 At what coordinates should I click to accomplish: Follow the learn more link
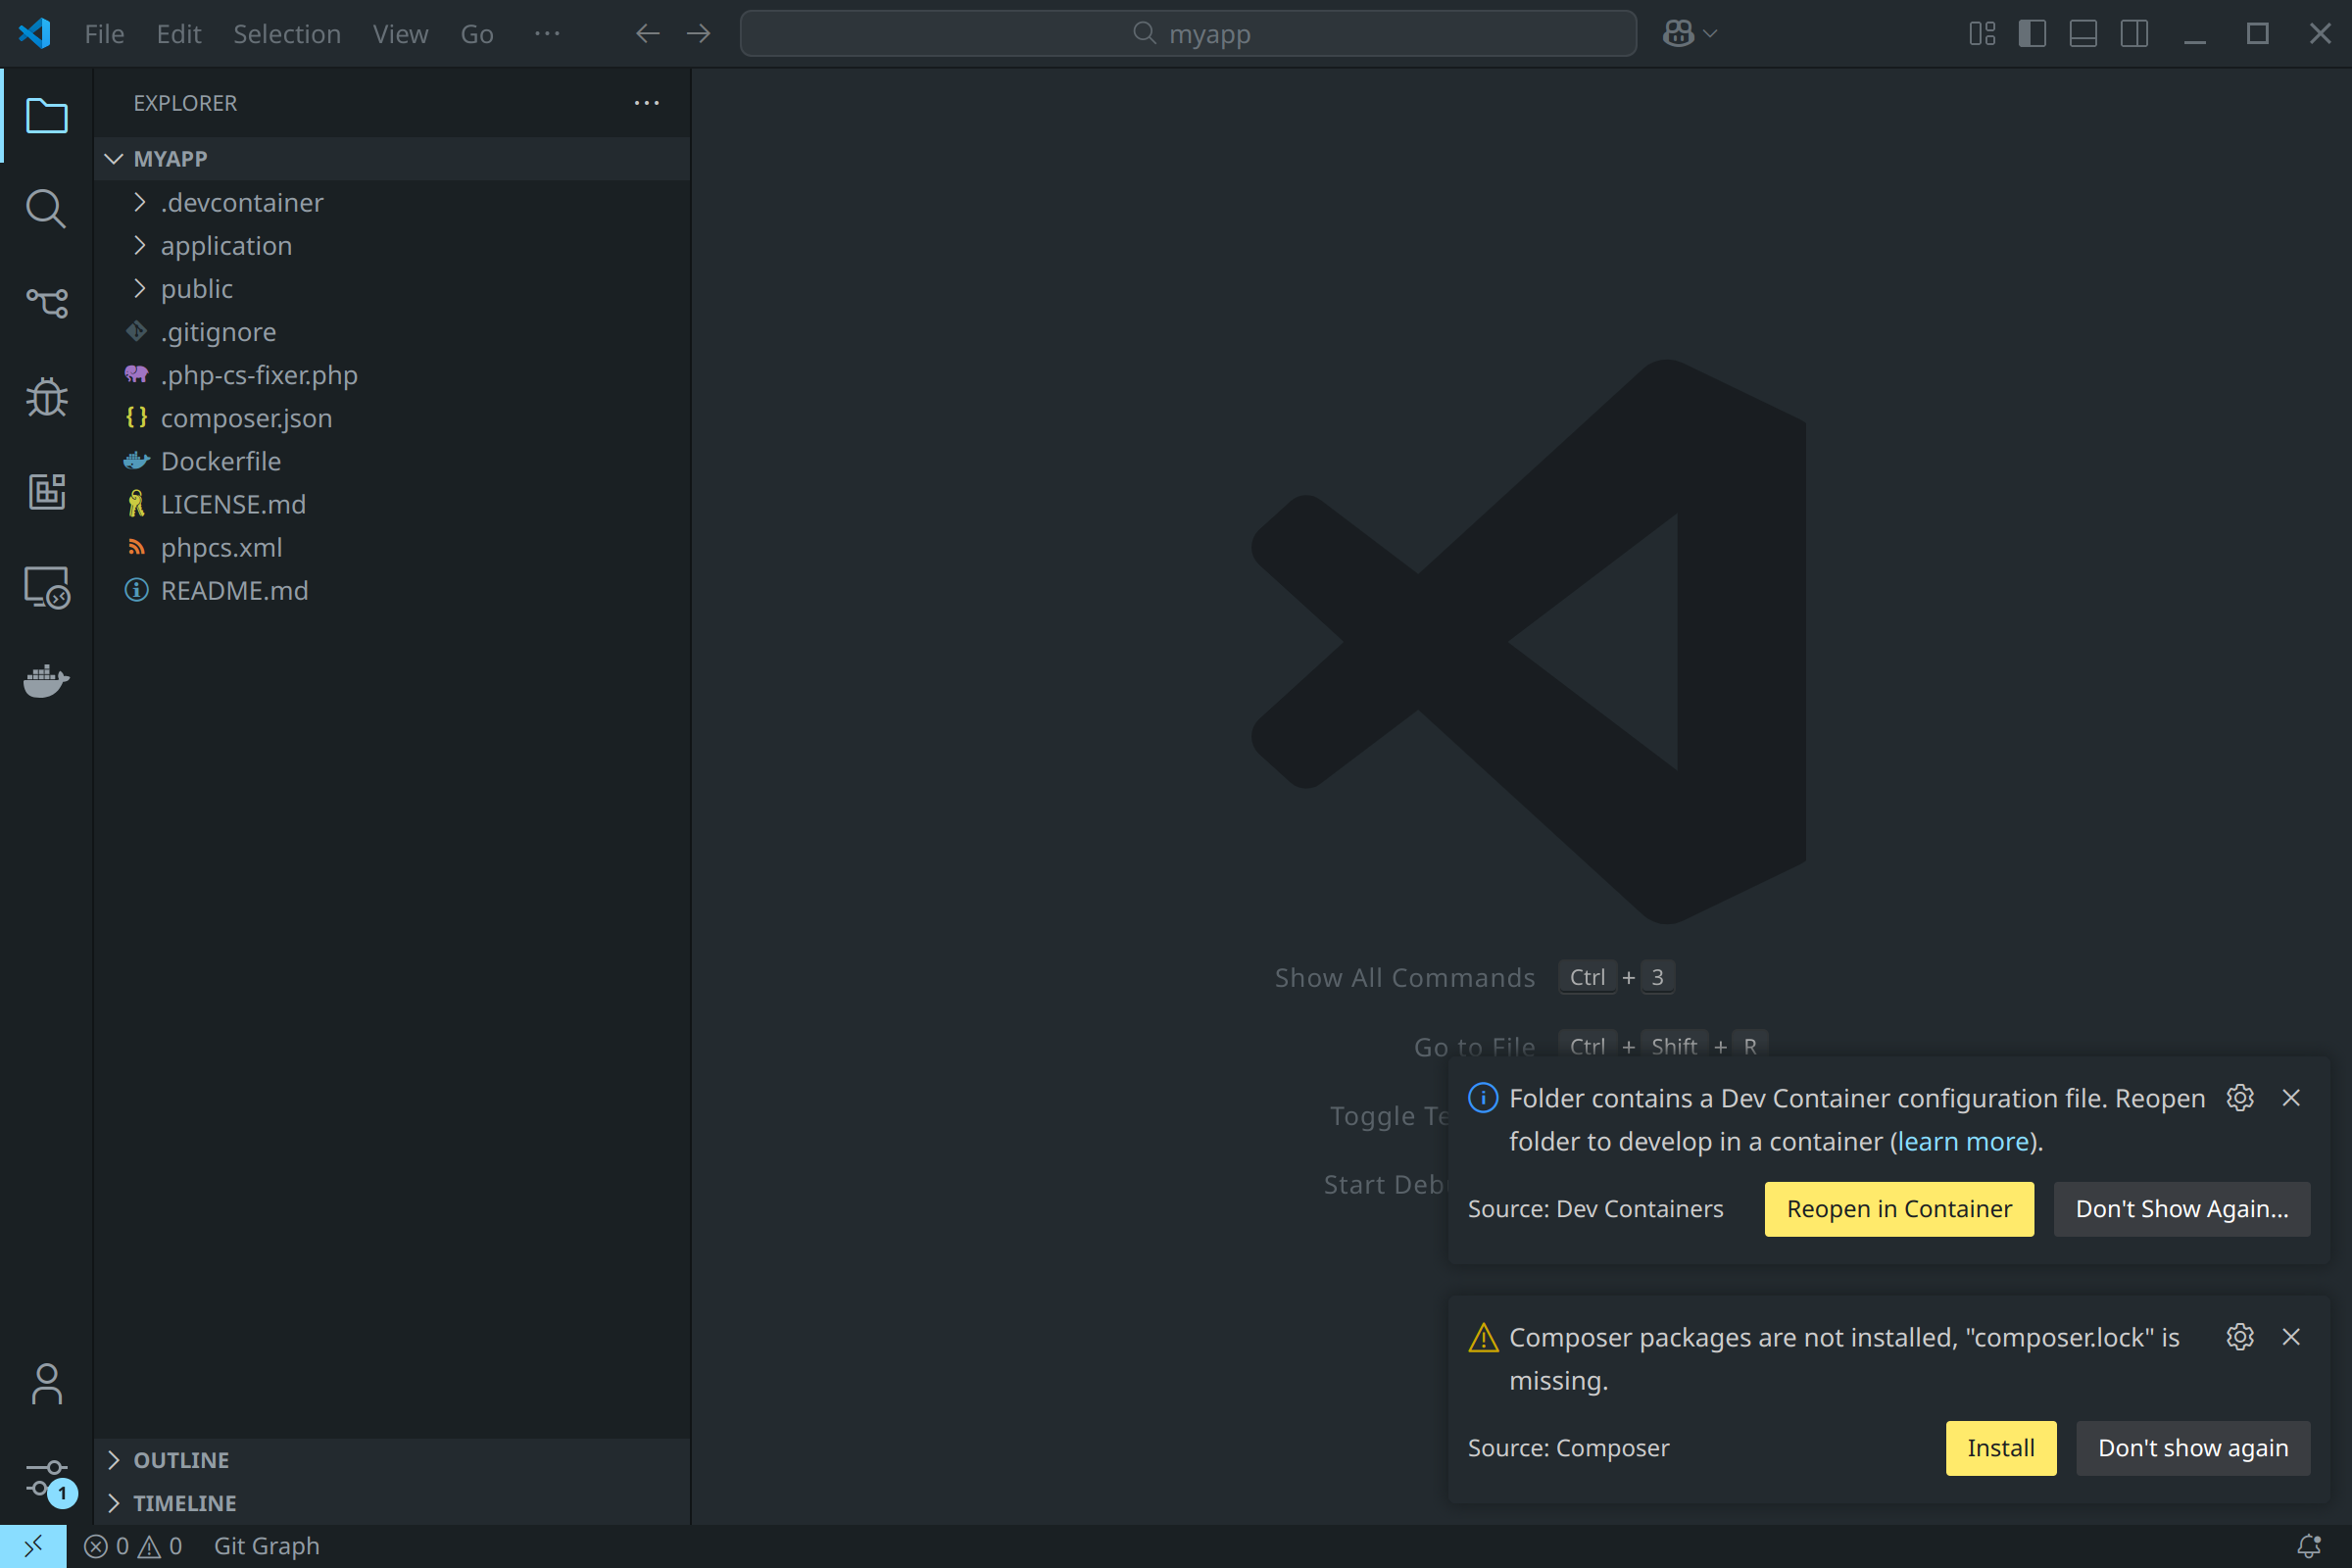click(x=1963, y=1141)
